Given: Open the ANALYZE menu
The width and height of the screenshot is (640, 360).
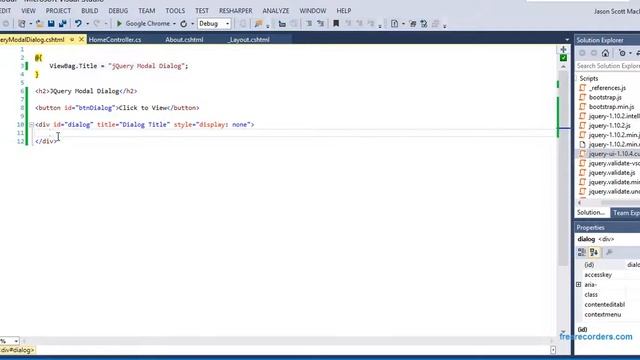Looking at the screenshot, I should (276, 11).
